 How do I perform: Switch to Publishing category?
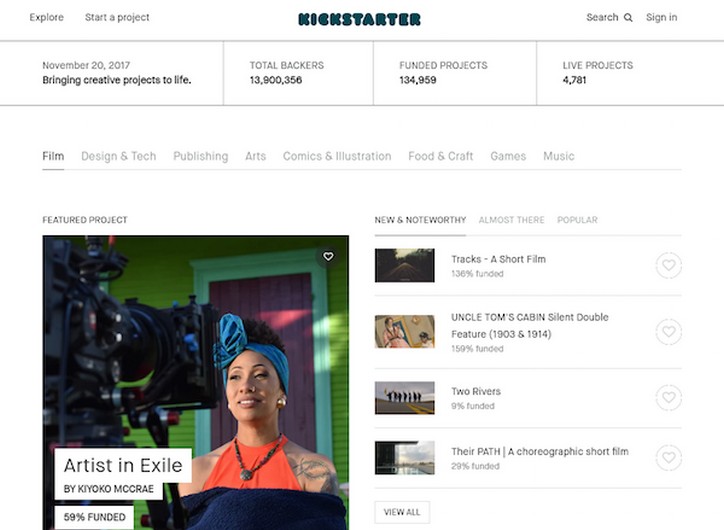pos(201,157)
